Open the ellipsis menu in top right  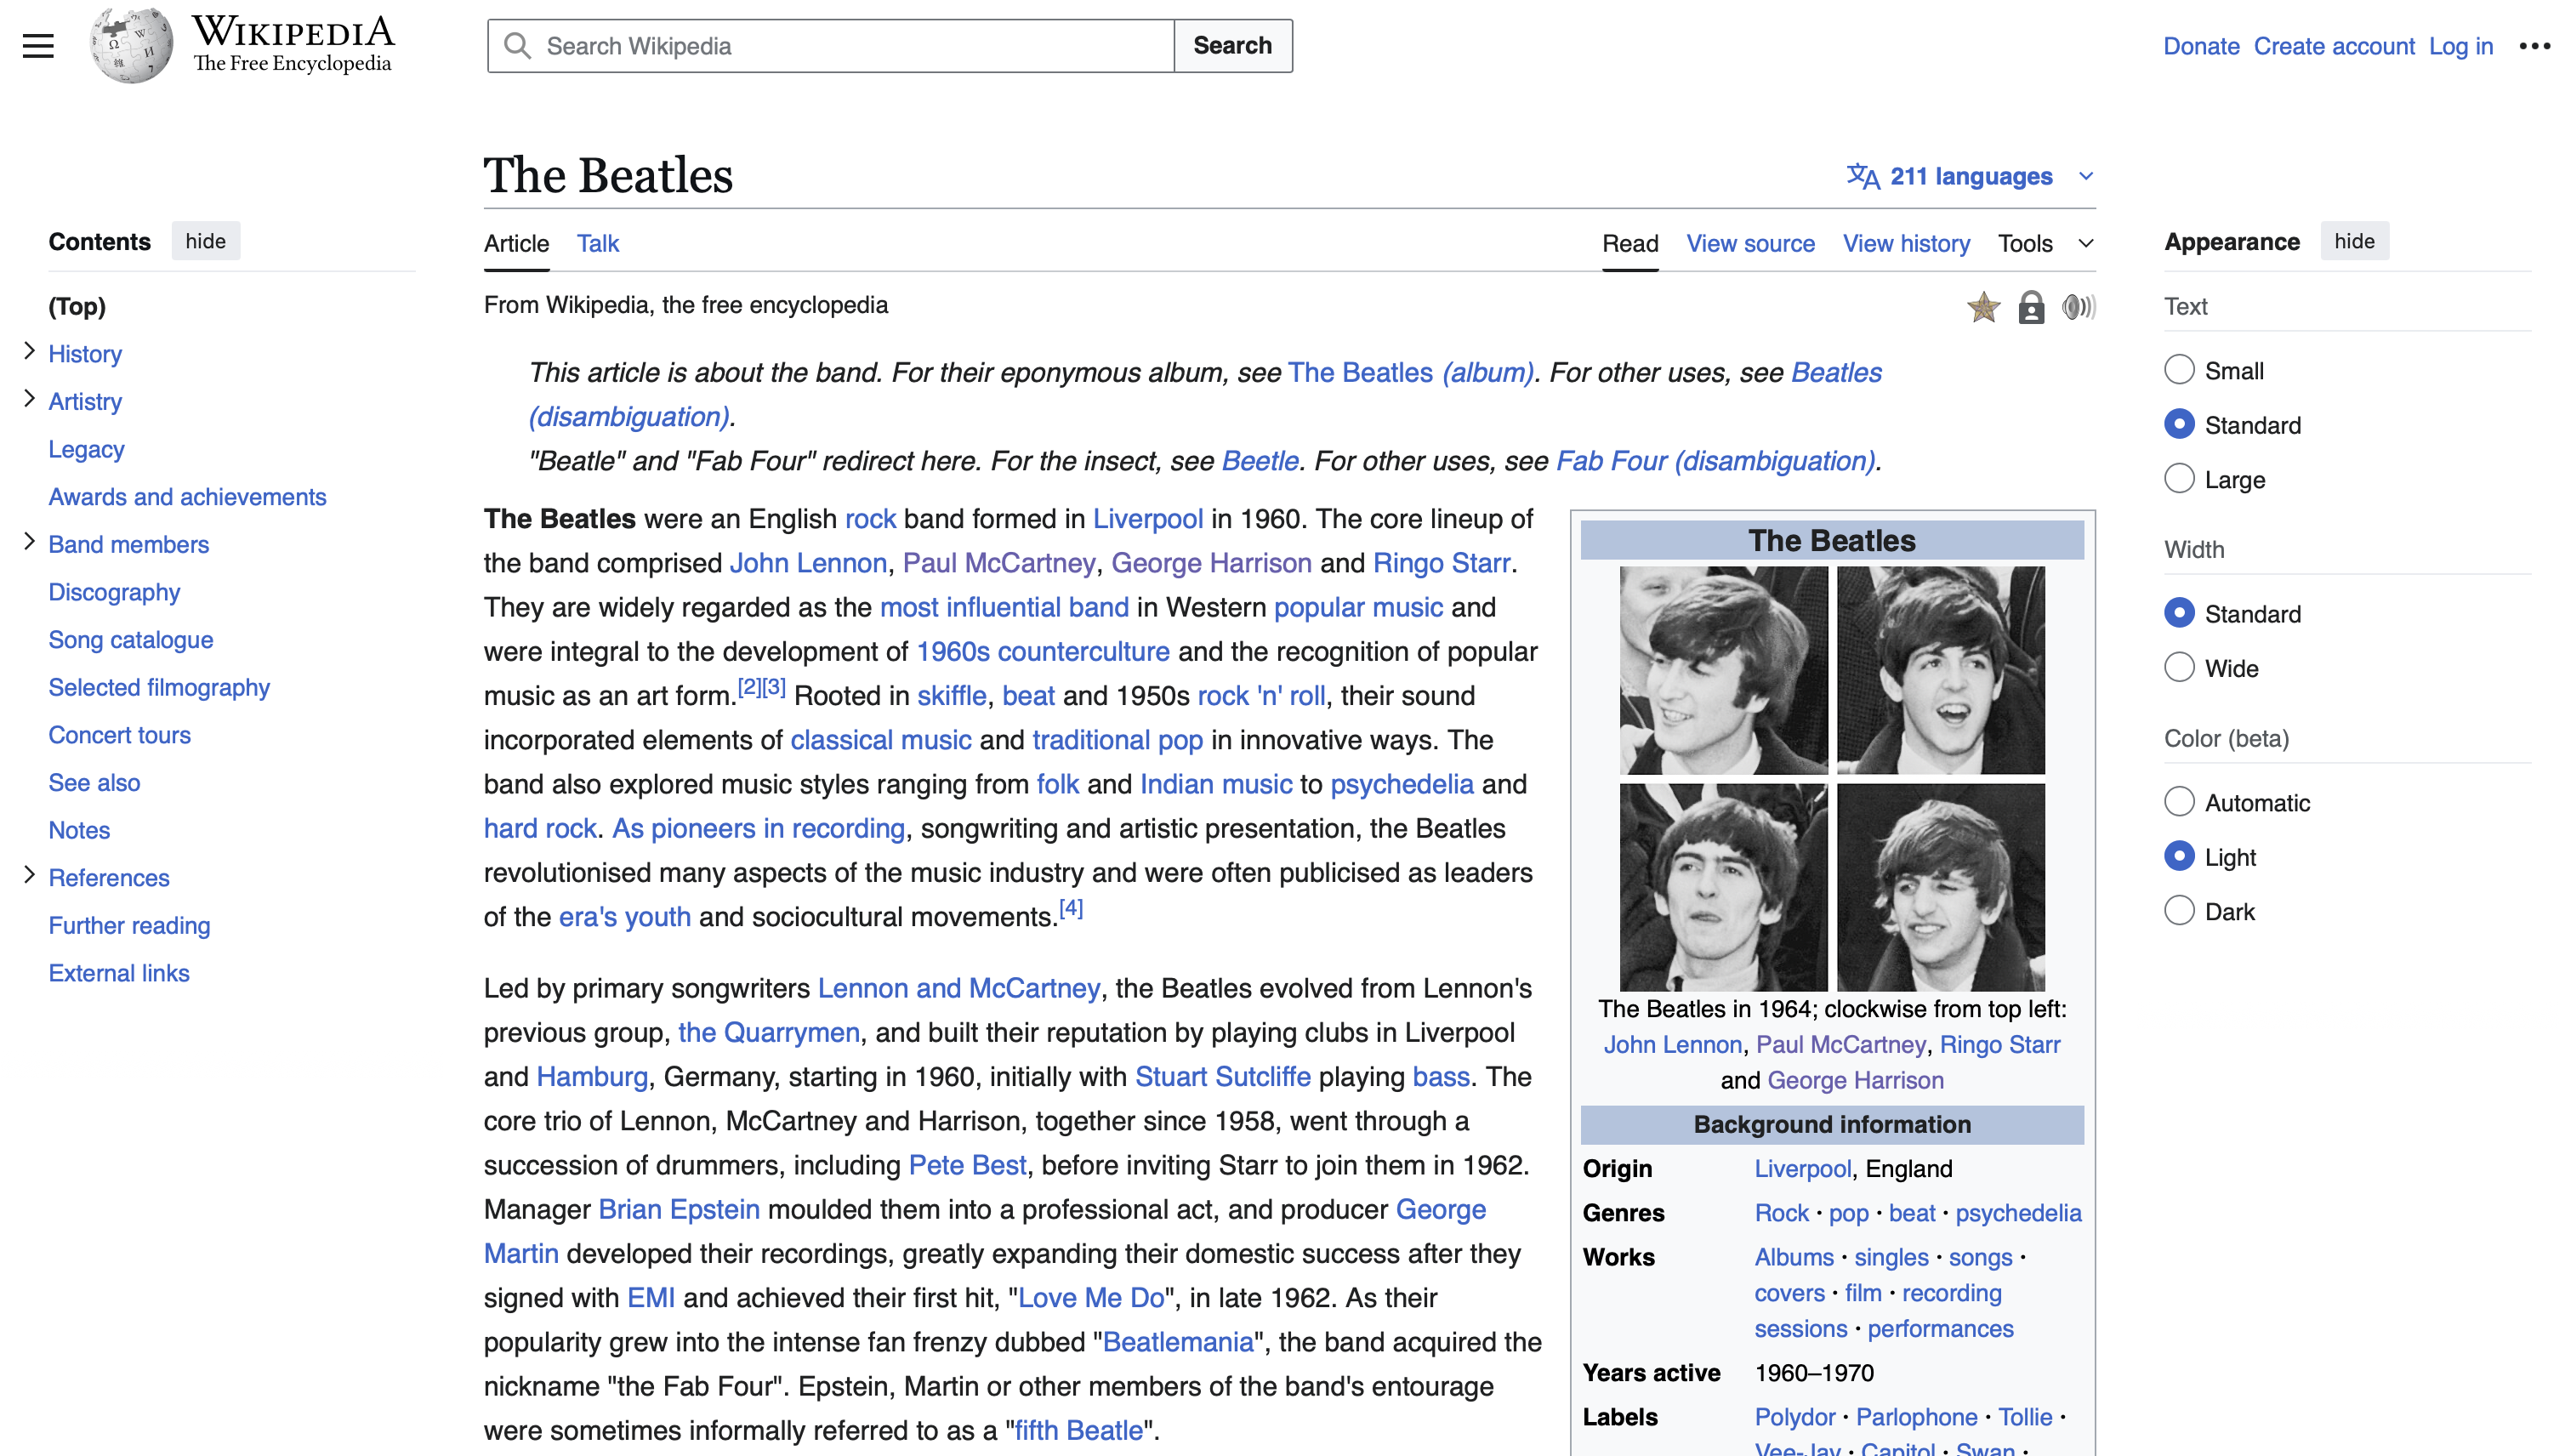[x=2533, y=46]
